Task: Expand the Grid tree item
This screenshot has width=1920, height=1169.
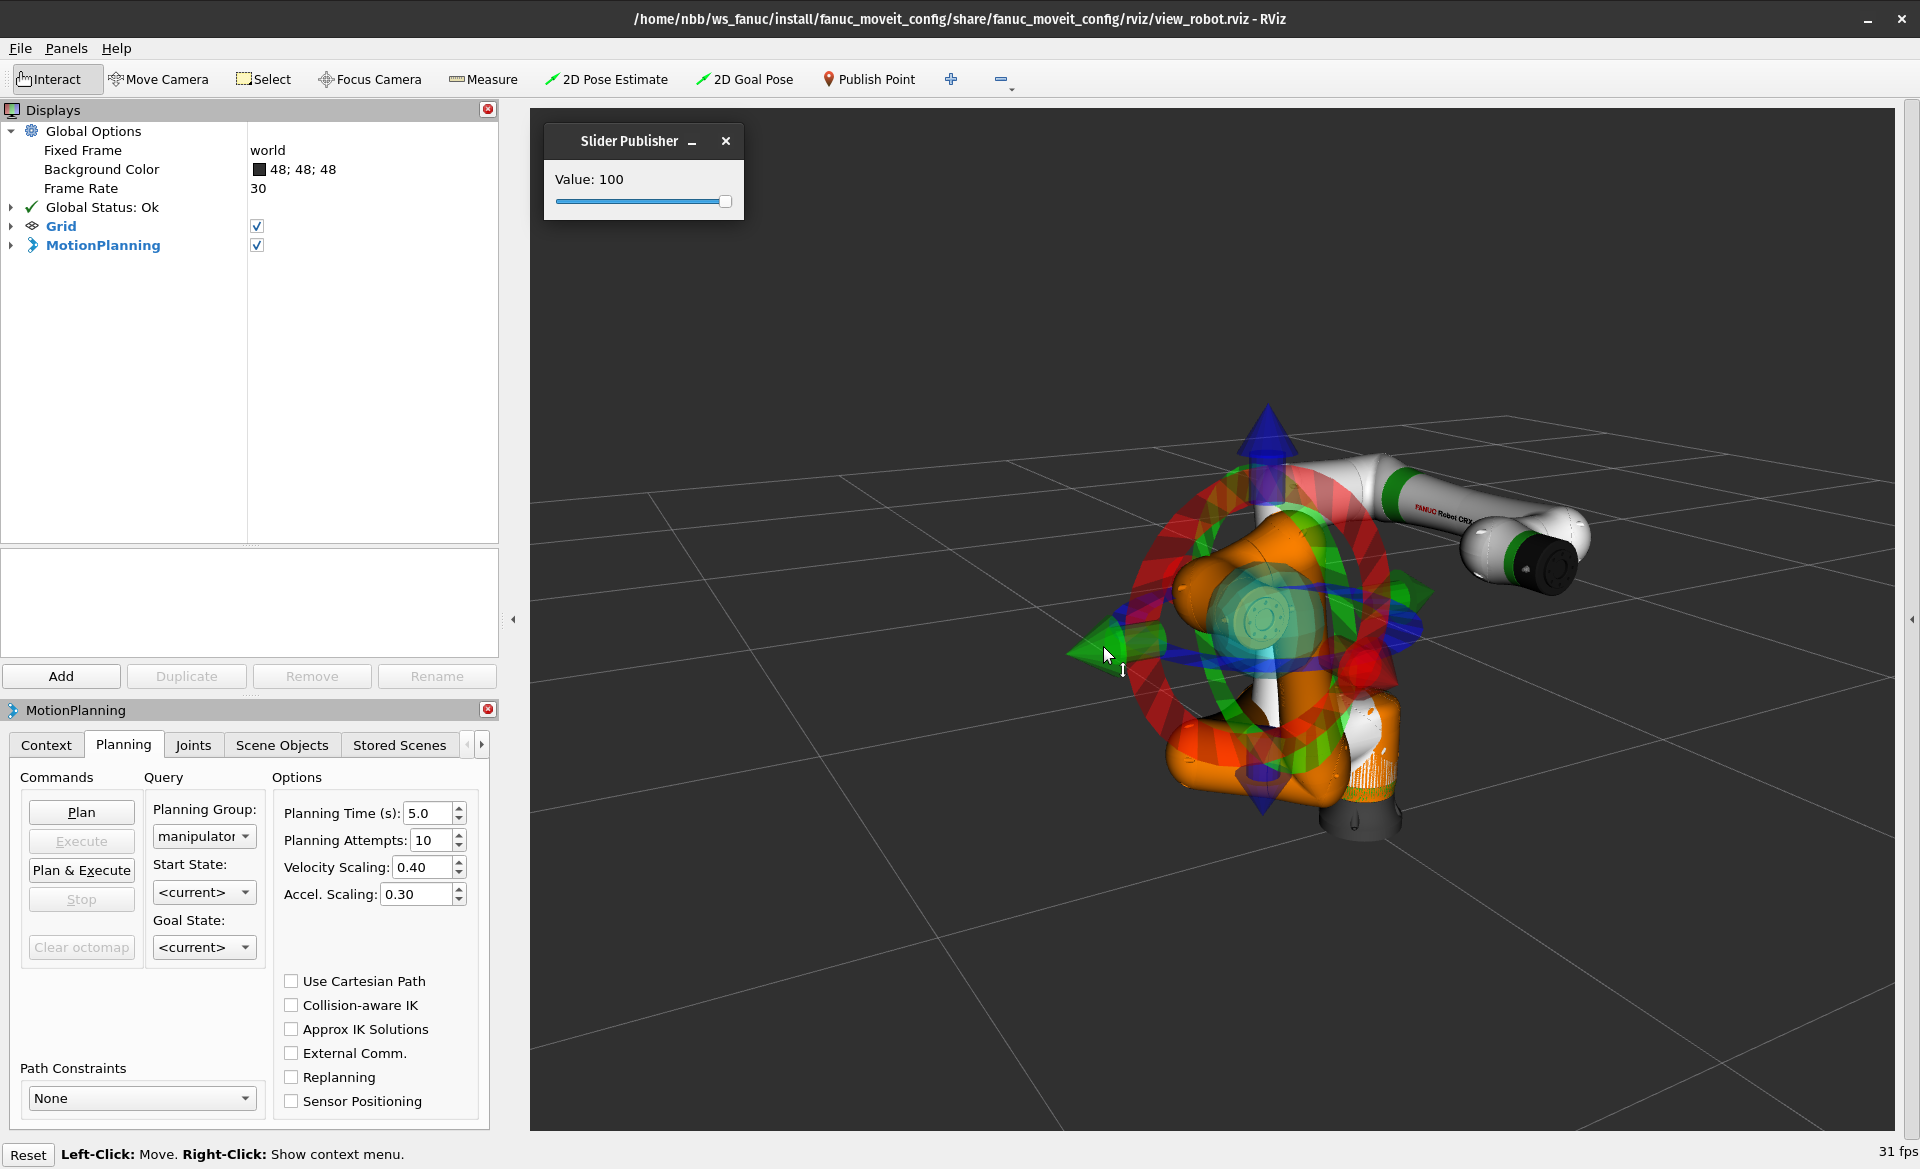Action: [x=11, y=226]
